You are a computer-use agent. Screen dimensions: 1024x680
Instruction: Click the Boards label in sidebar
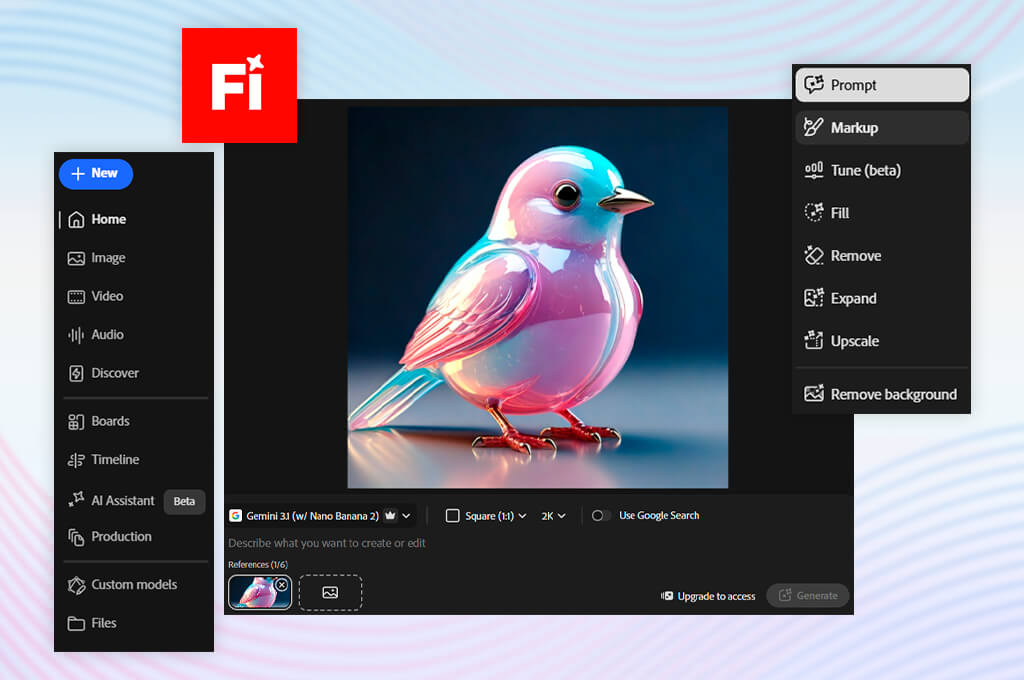pos(110,421)
